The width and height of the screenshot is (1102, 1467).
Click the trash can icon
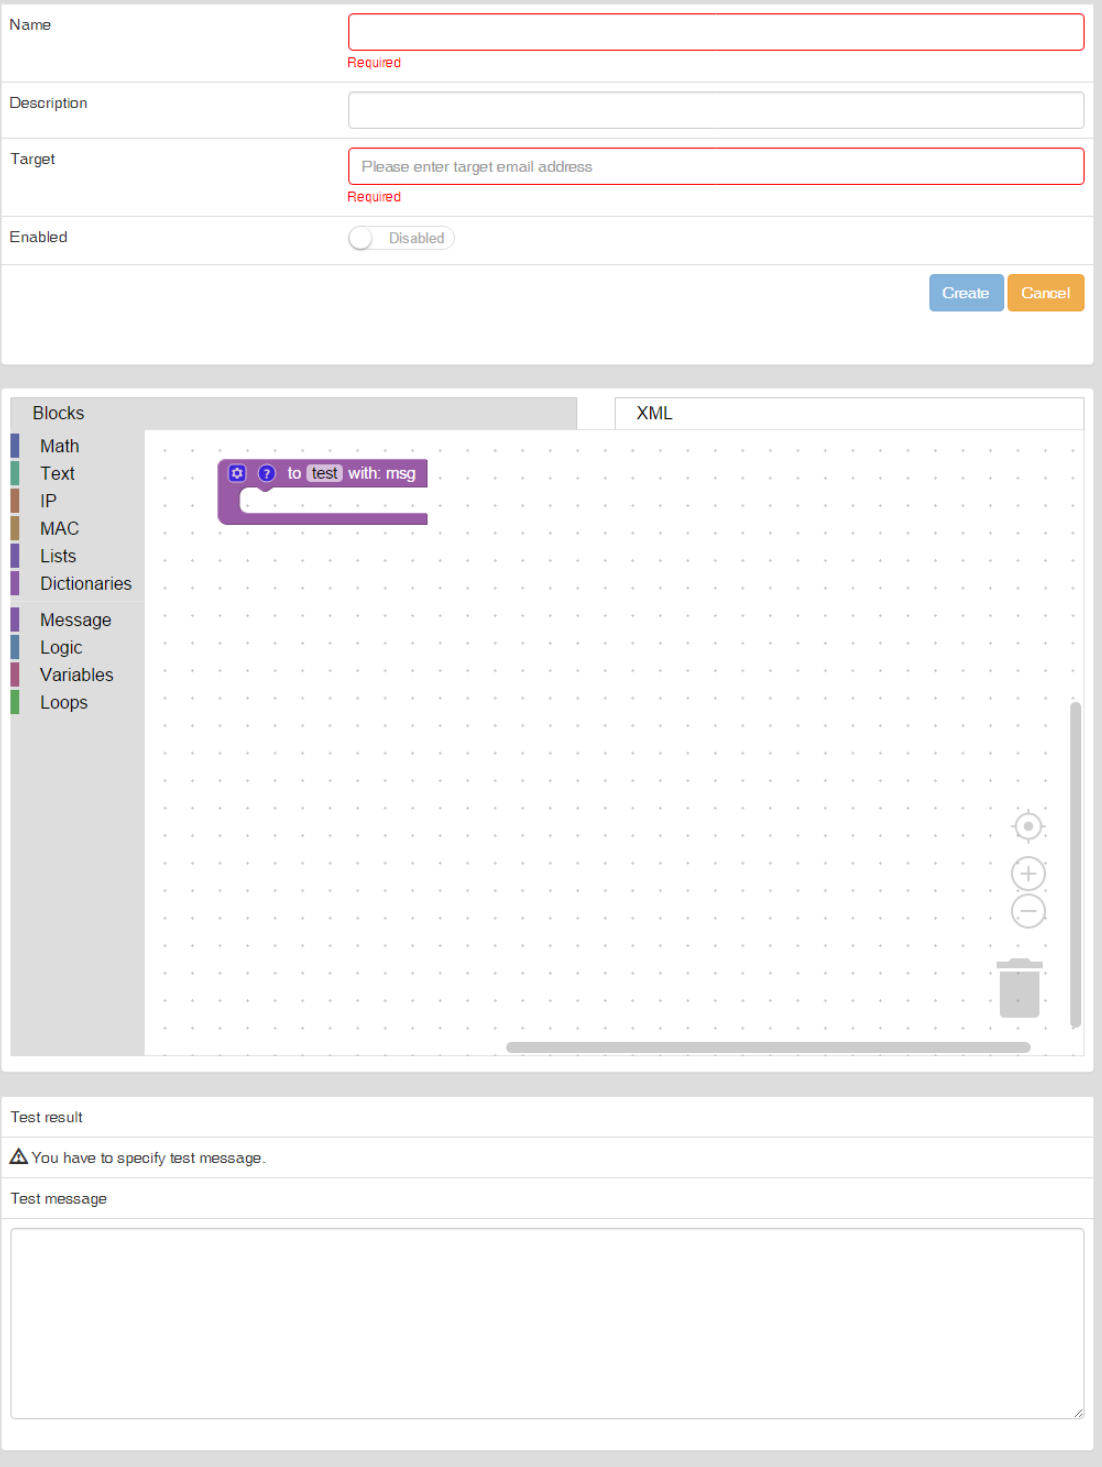click(1019, 988)
